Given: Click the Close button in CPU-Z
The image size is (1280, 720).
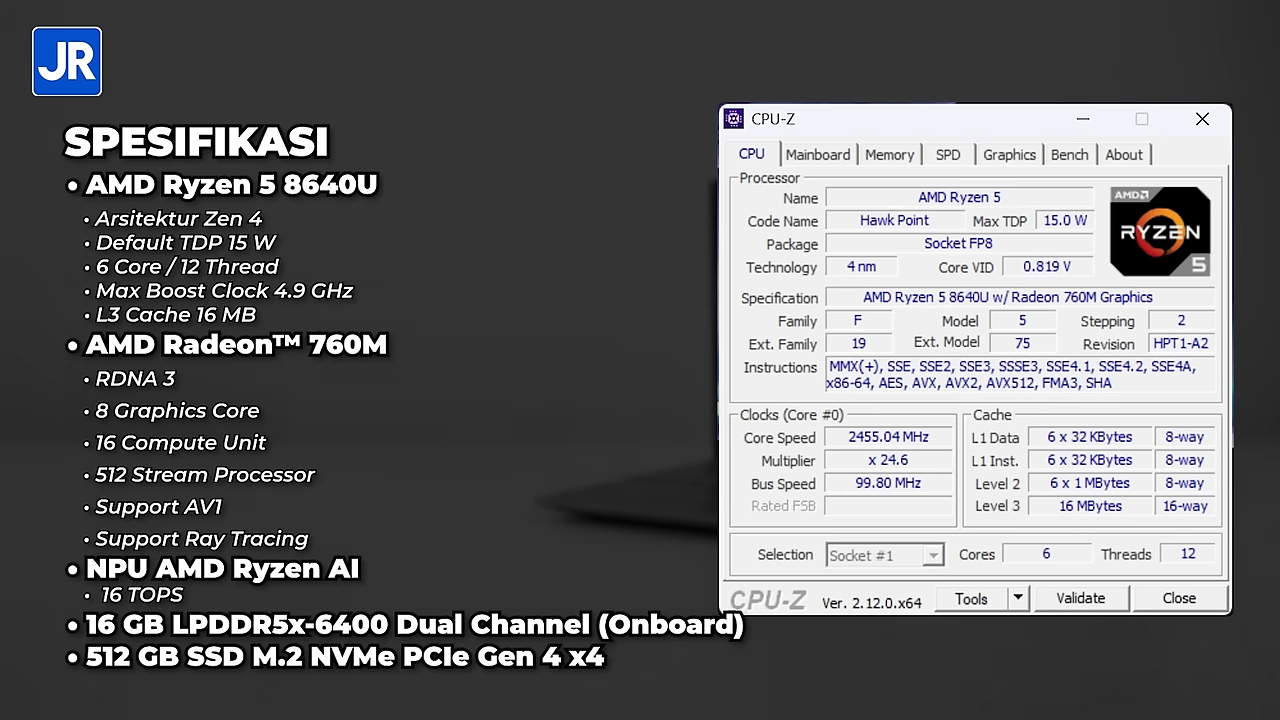Looking at the screenshot, I should pos(1179,597).
